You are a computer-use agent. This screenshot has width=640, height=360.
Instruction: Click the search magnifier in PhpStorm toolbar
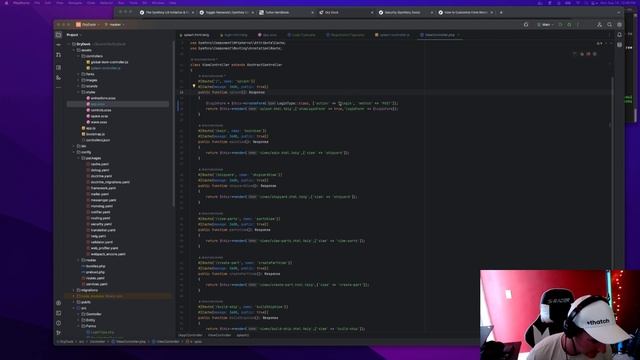[609, 25]
